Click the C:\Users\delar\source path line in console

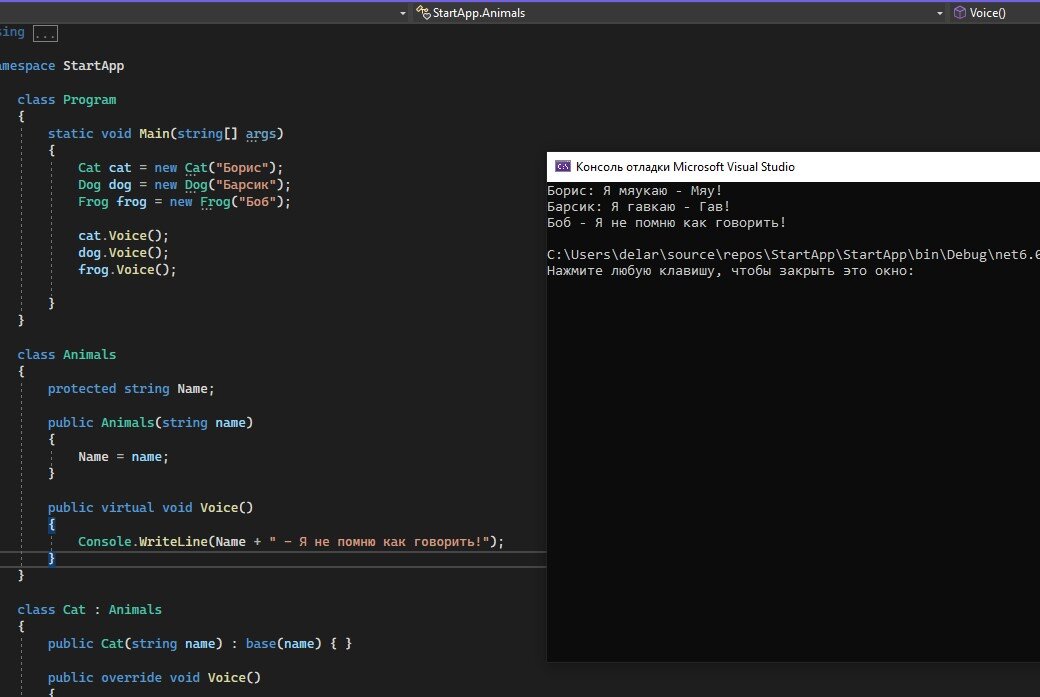793,255
